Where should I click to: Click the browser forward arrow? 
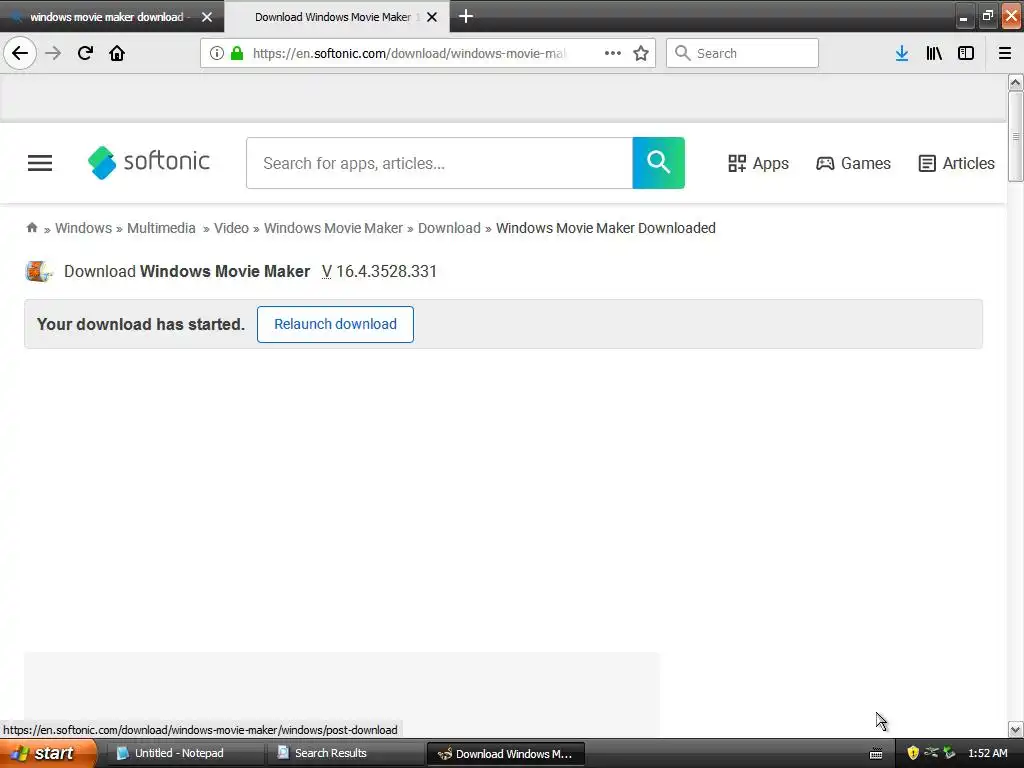pyautogui.click(x=53, y=53)
